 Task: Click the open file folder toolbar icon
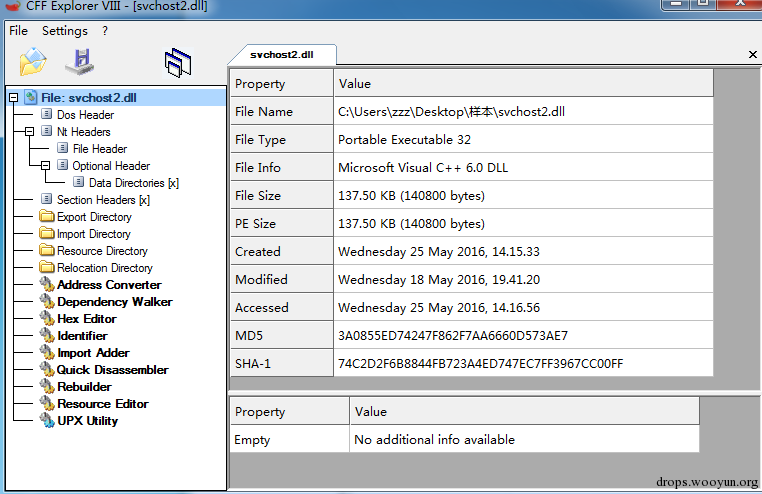coord(33,62)
